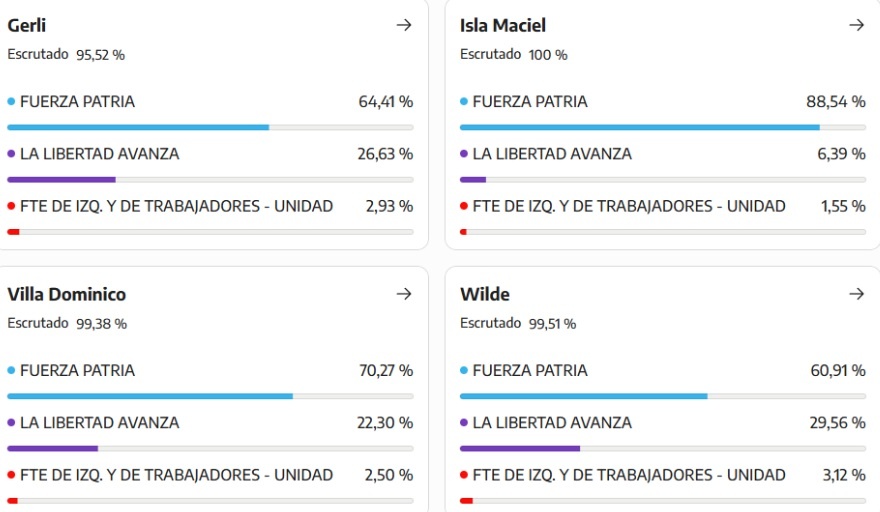Click purple dot beside La Libertad Avanza in Wilde
Viewport: 880px width, 512px height.
pos(464,423)
